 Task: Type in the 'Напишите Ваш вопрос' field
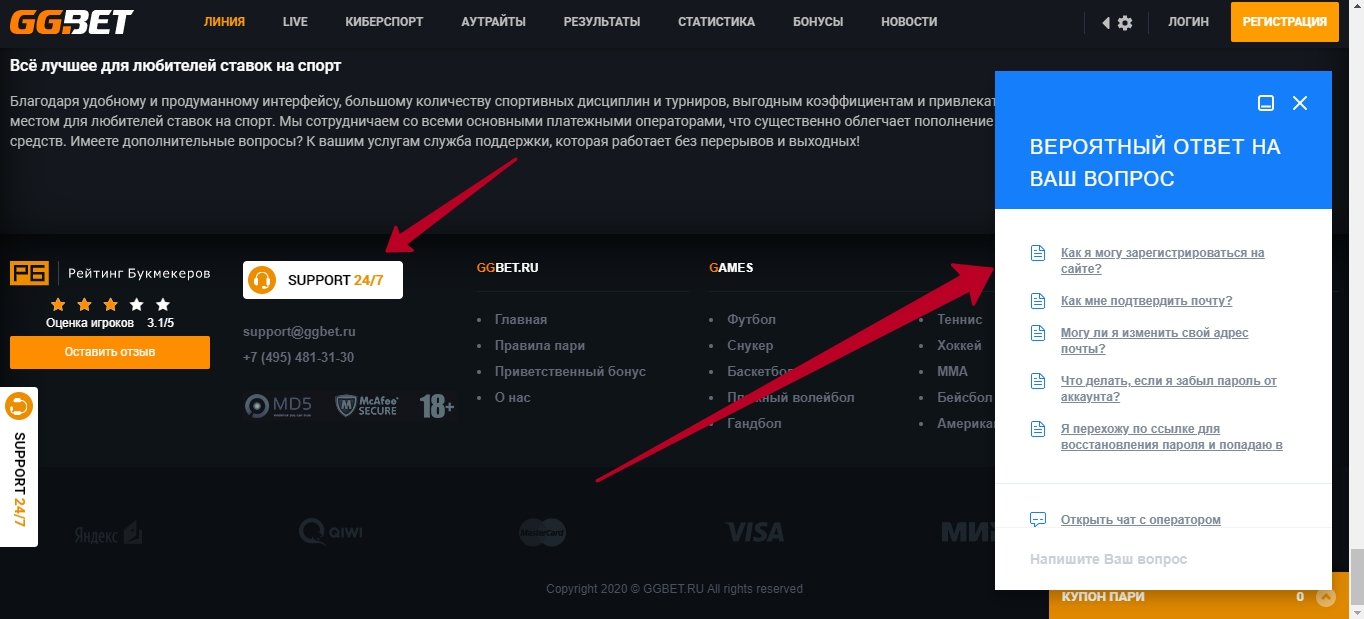pyautogui.click(x=1160, y=559)
